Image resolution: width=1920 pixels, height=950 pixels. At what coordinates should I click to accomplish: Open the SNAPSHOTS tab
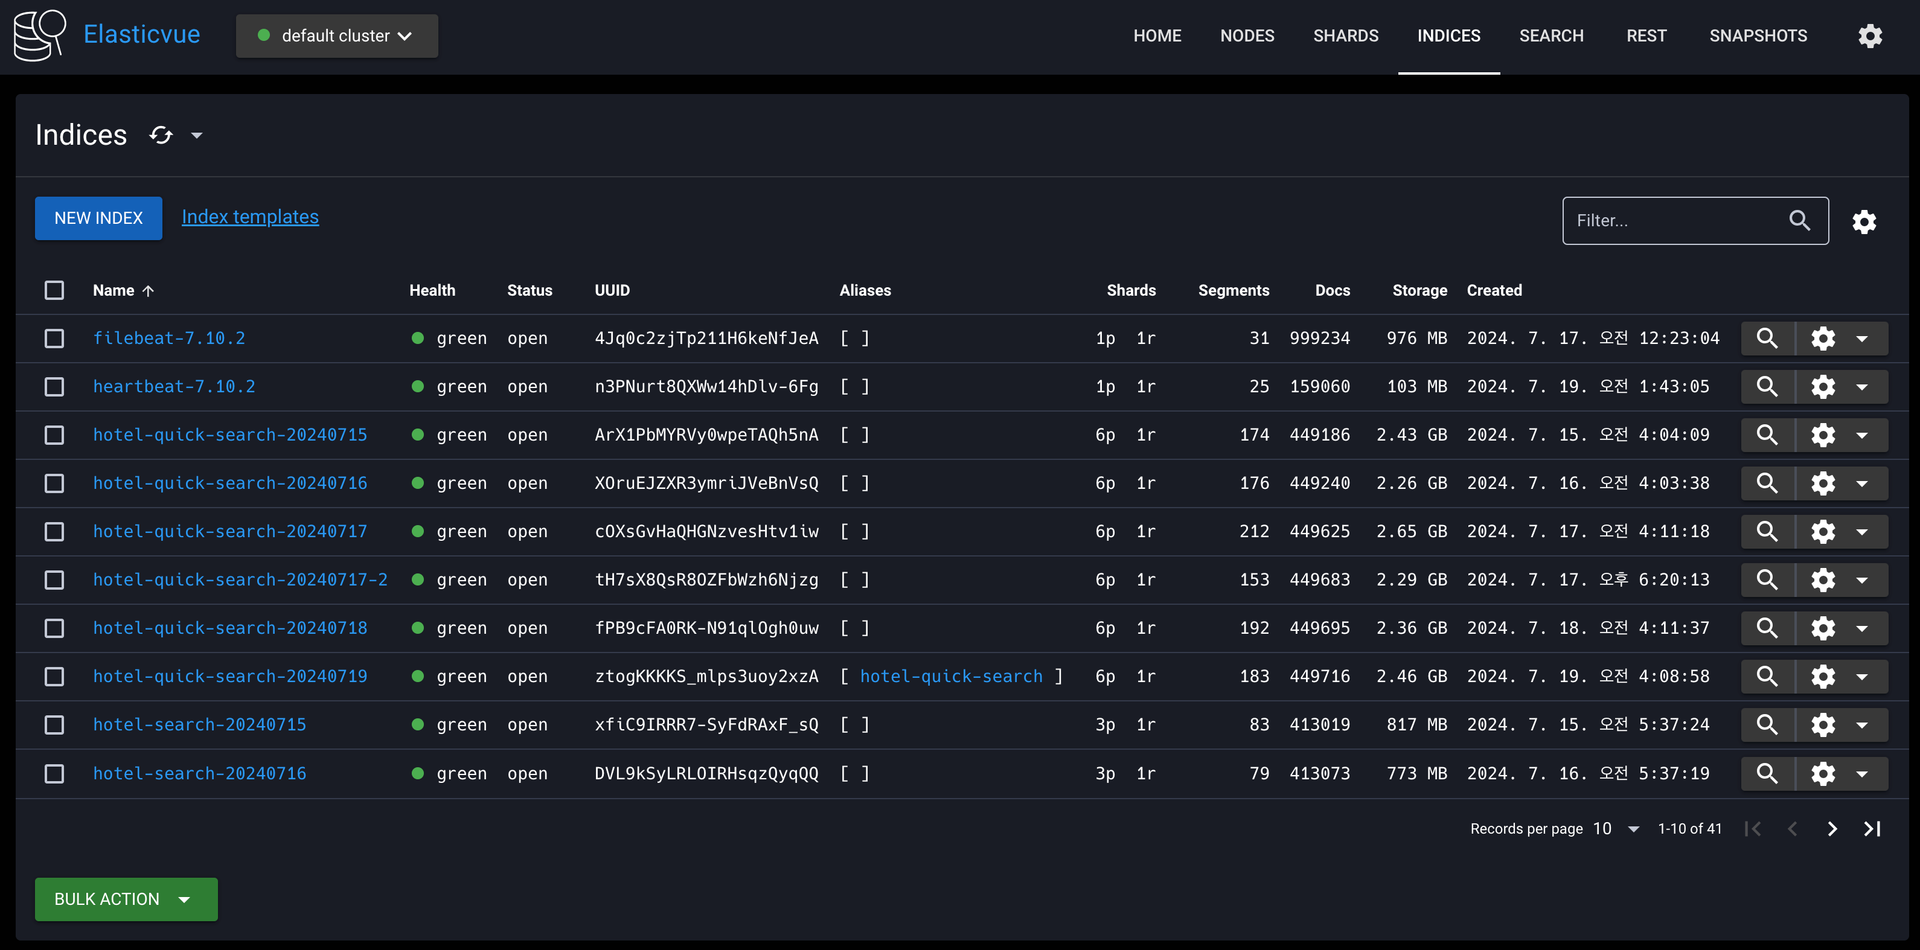click(1758, 36)
